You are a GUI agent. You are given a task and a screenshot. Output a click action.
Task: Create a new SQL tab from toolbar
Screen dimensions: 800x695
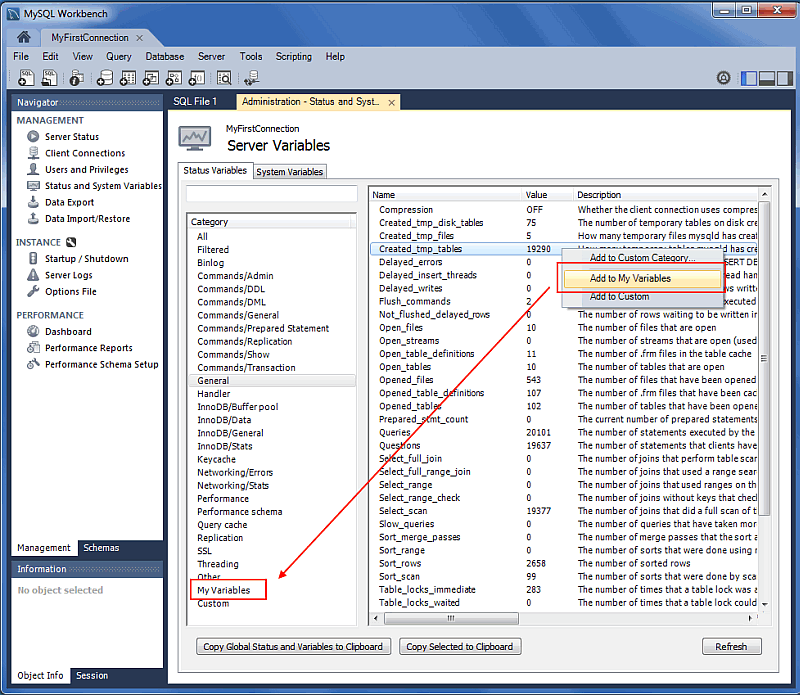[24, 78]
